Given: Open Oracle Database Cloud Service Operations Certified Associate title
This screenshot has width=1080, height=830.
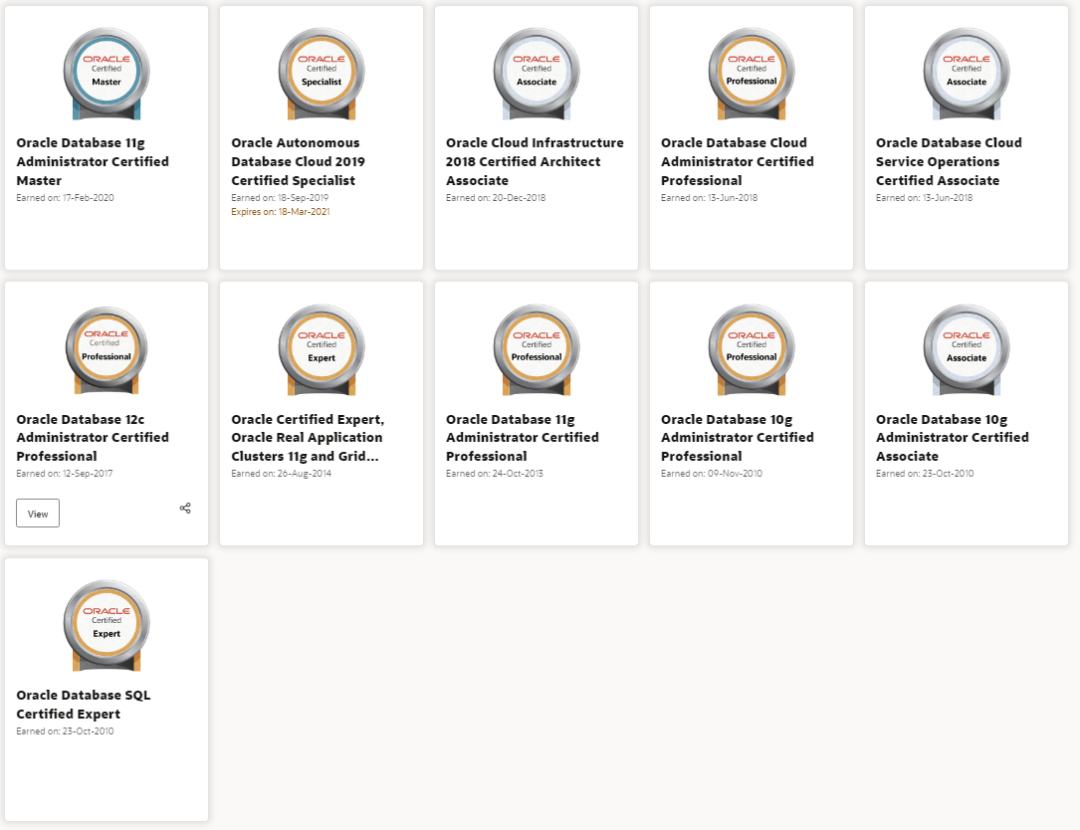Looking at the screenshot, I should [948, 161].
